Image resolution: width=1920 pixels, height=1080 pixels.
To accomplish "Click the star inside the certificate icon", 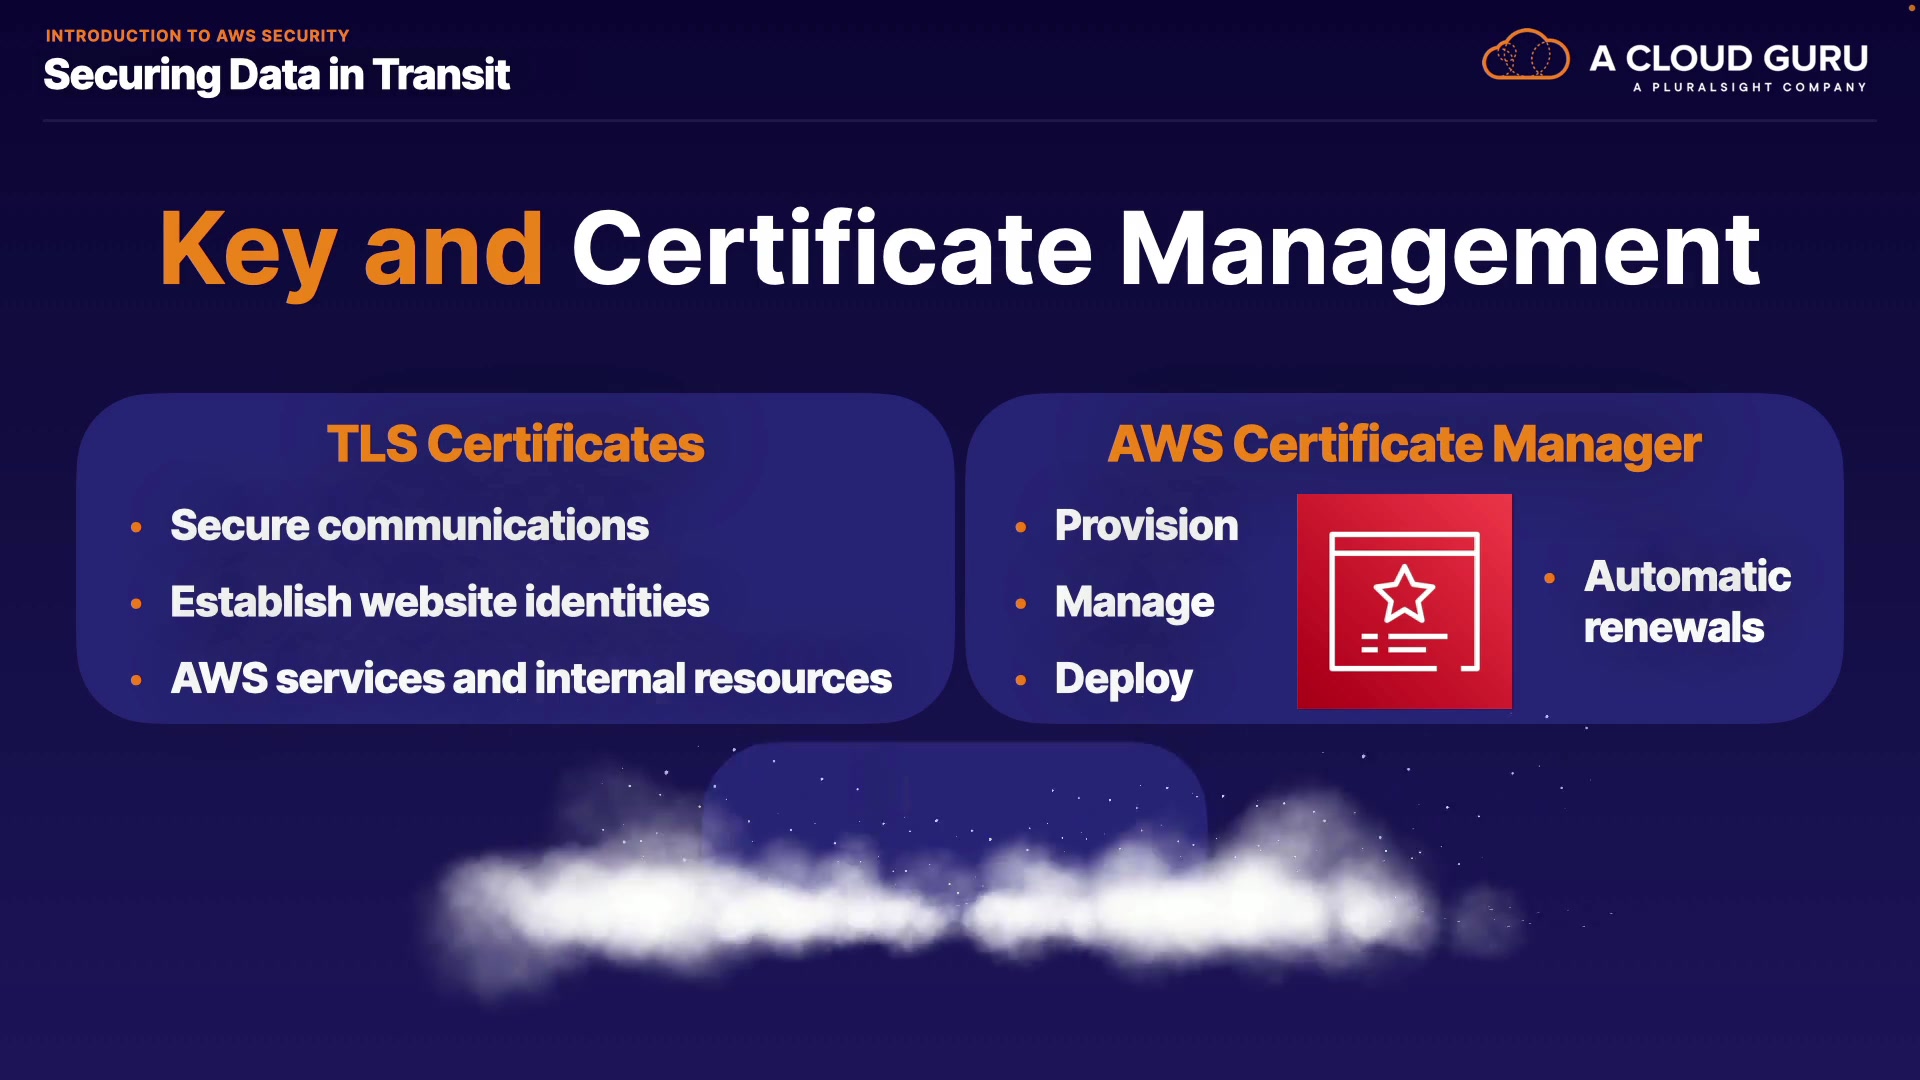I will point(1404,594).
